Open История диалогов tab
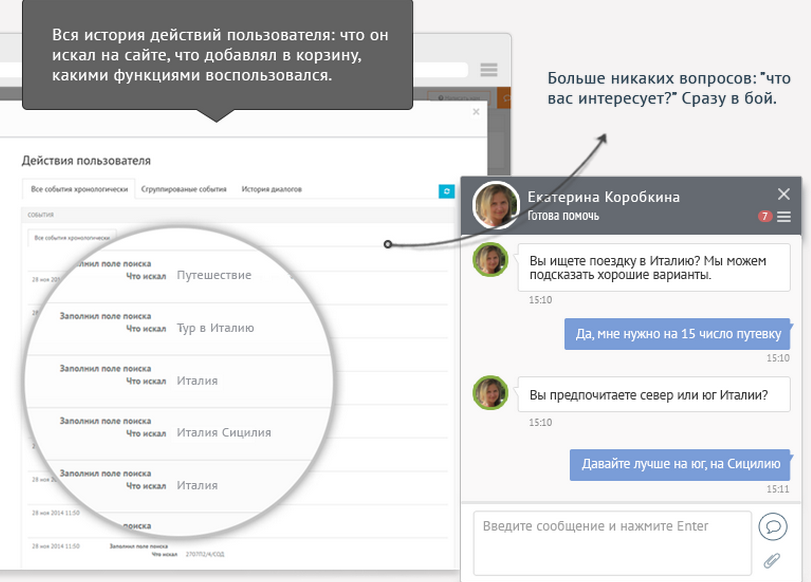The width and height of the screenshot is (811, 582). coord(272,189)
